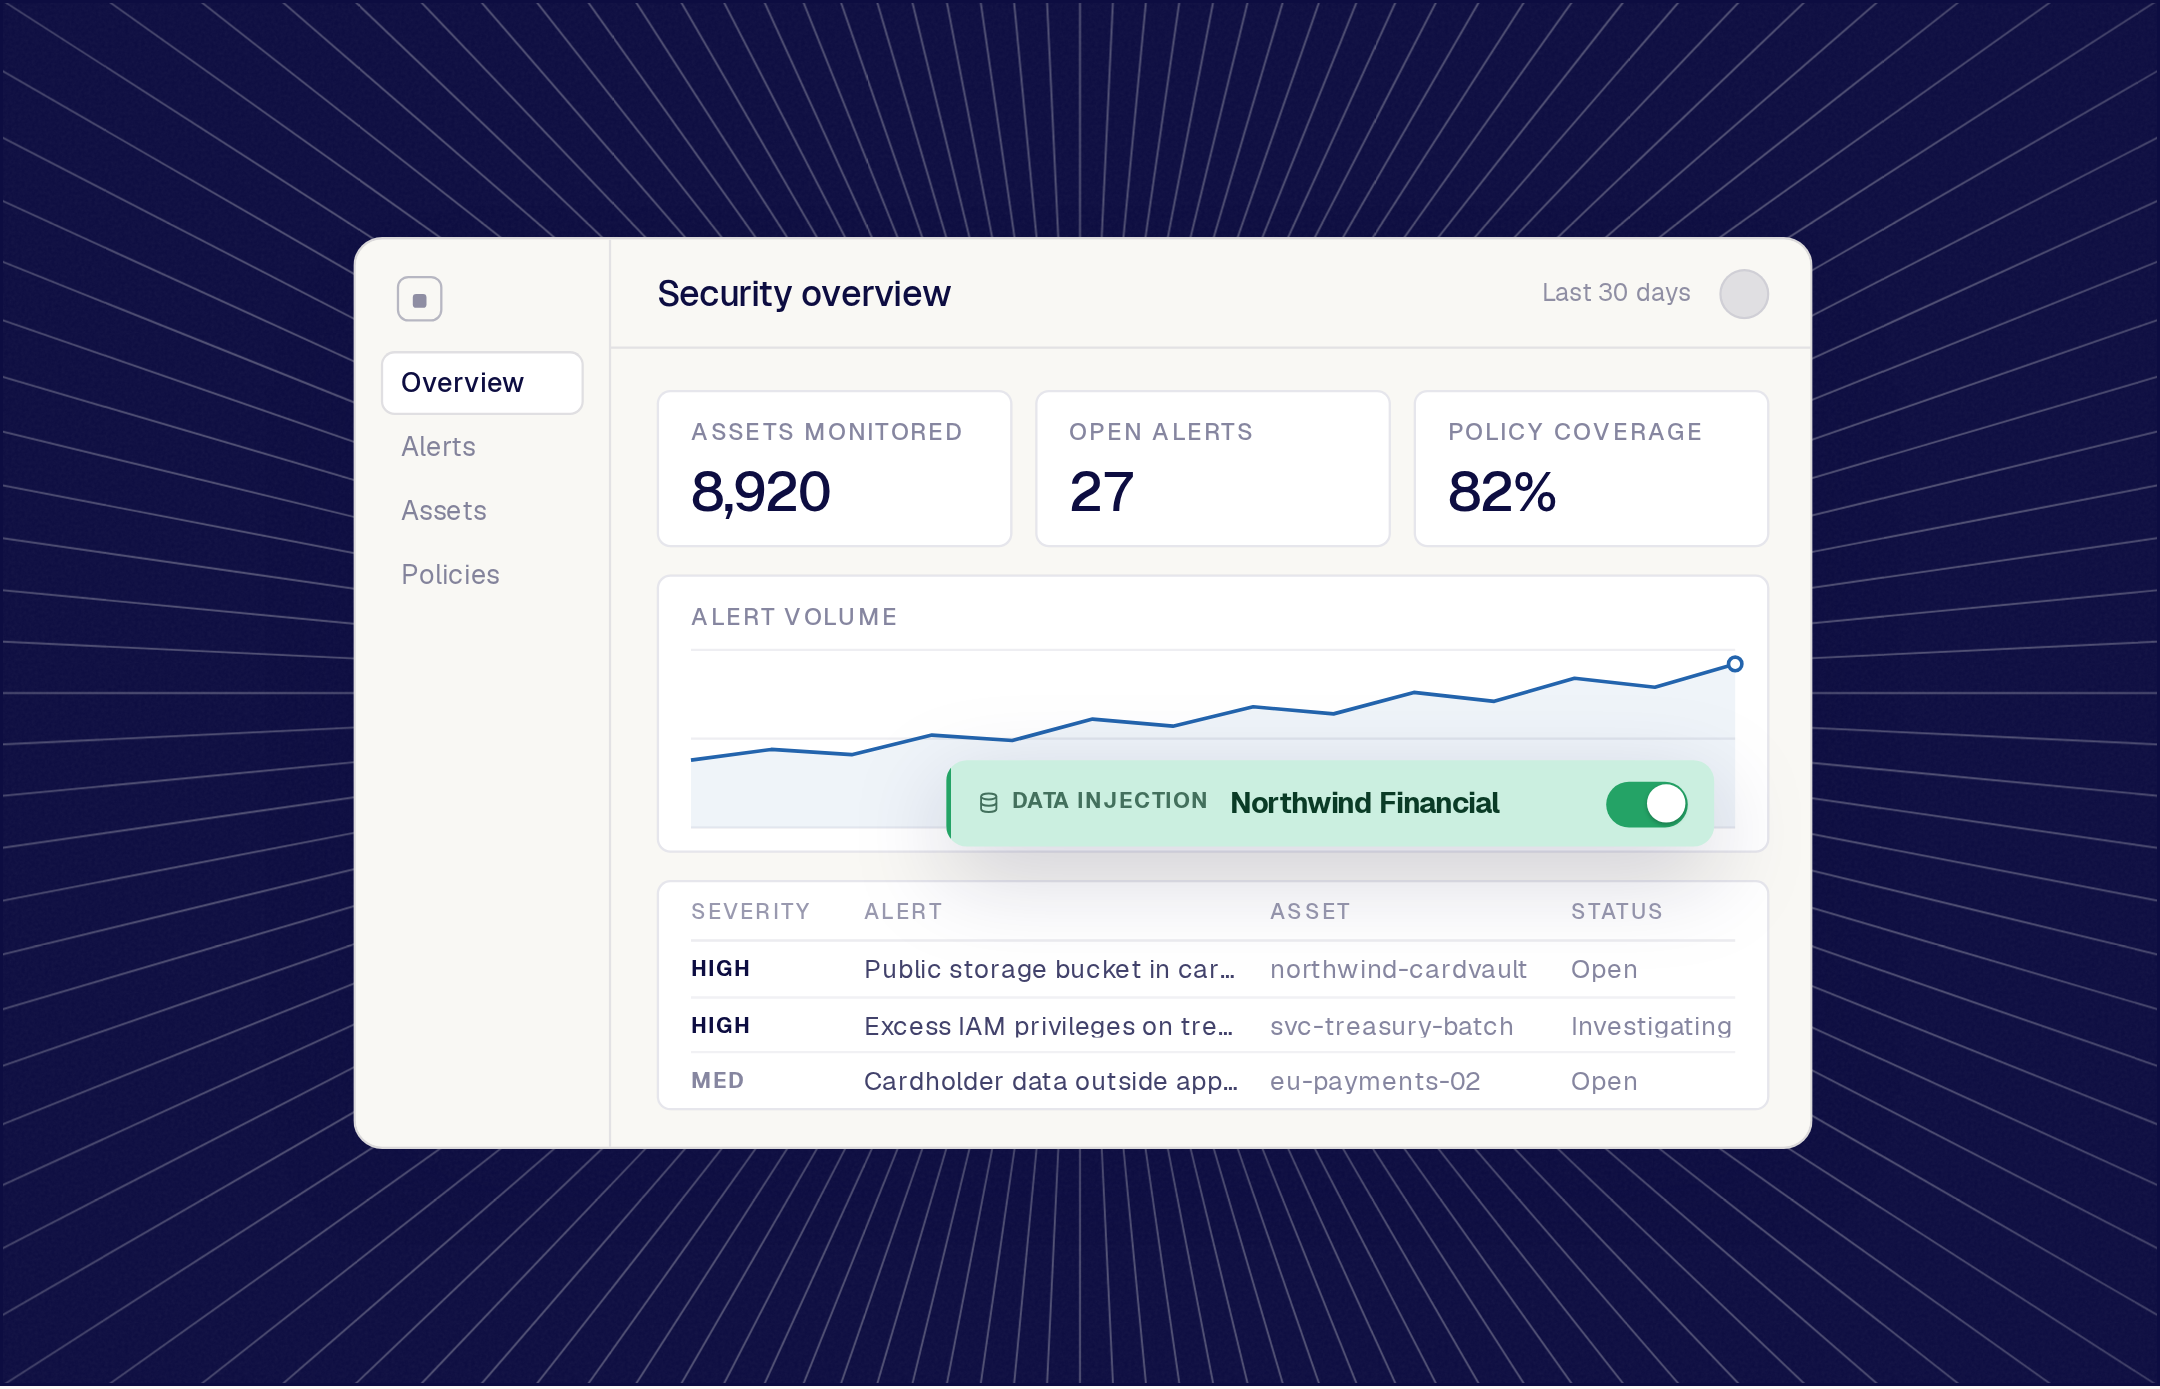The image size is (2160, 1389).
Task: Click Open status for northwind-cardvault row
Action: coord(1604,970)
